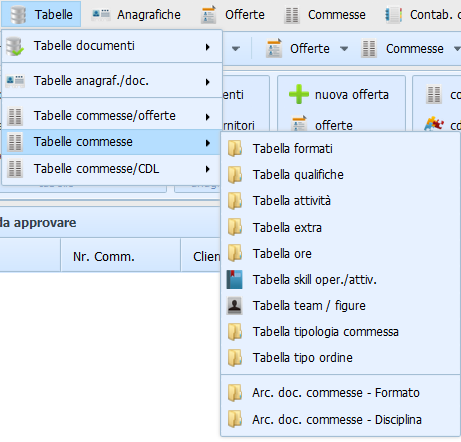Click the Tabelle anagraf./doc. card icon

(15, 81)
